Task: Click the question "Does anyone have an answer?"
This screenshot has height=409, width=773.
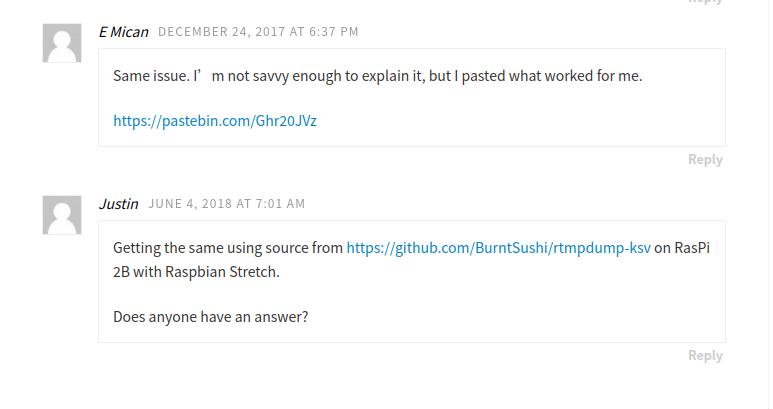Action: click(210, 318)
